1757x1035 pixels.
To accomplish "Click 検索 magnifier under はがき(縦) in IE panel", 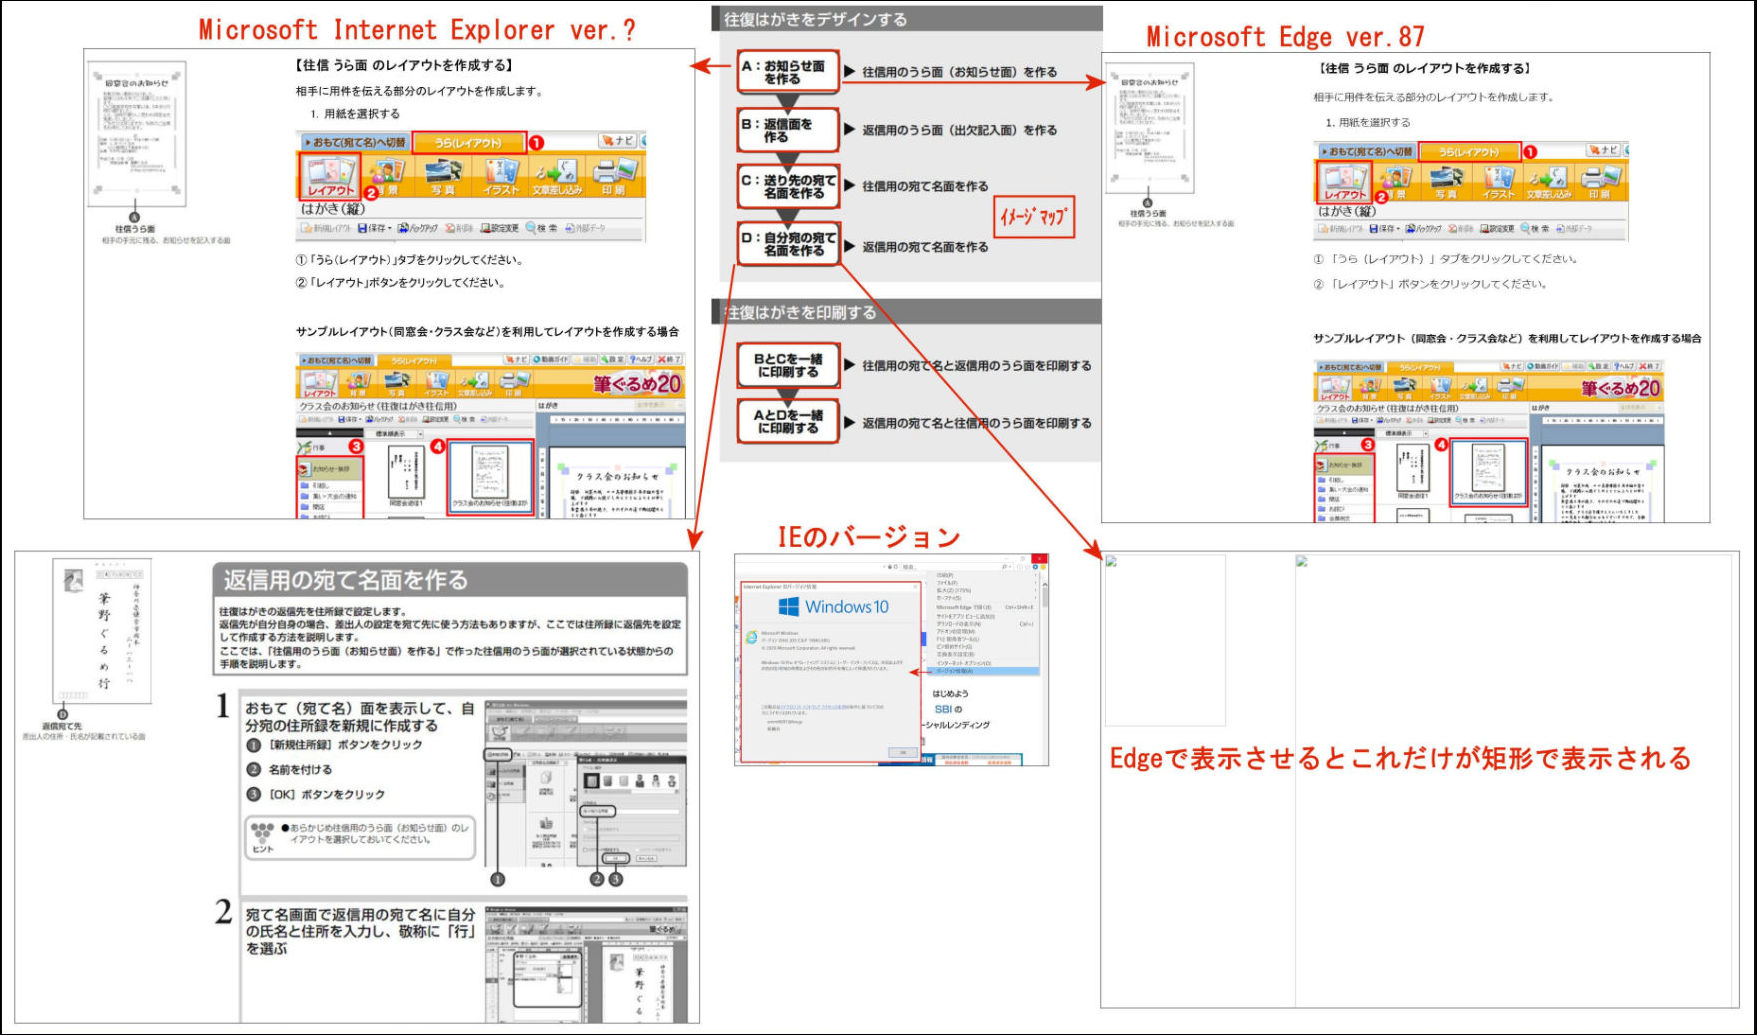I will [x=542, y=229].
